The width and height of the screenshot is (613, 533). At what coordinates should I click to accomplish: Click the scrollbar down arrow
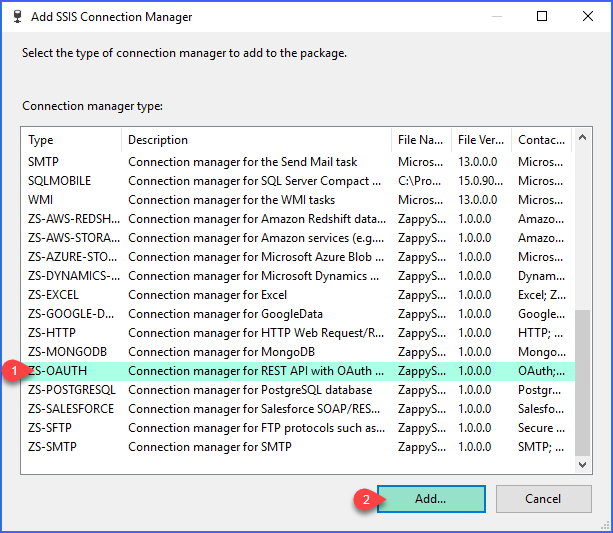[582, 465]
